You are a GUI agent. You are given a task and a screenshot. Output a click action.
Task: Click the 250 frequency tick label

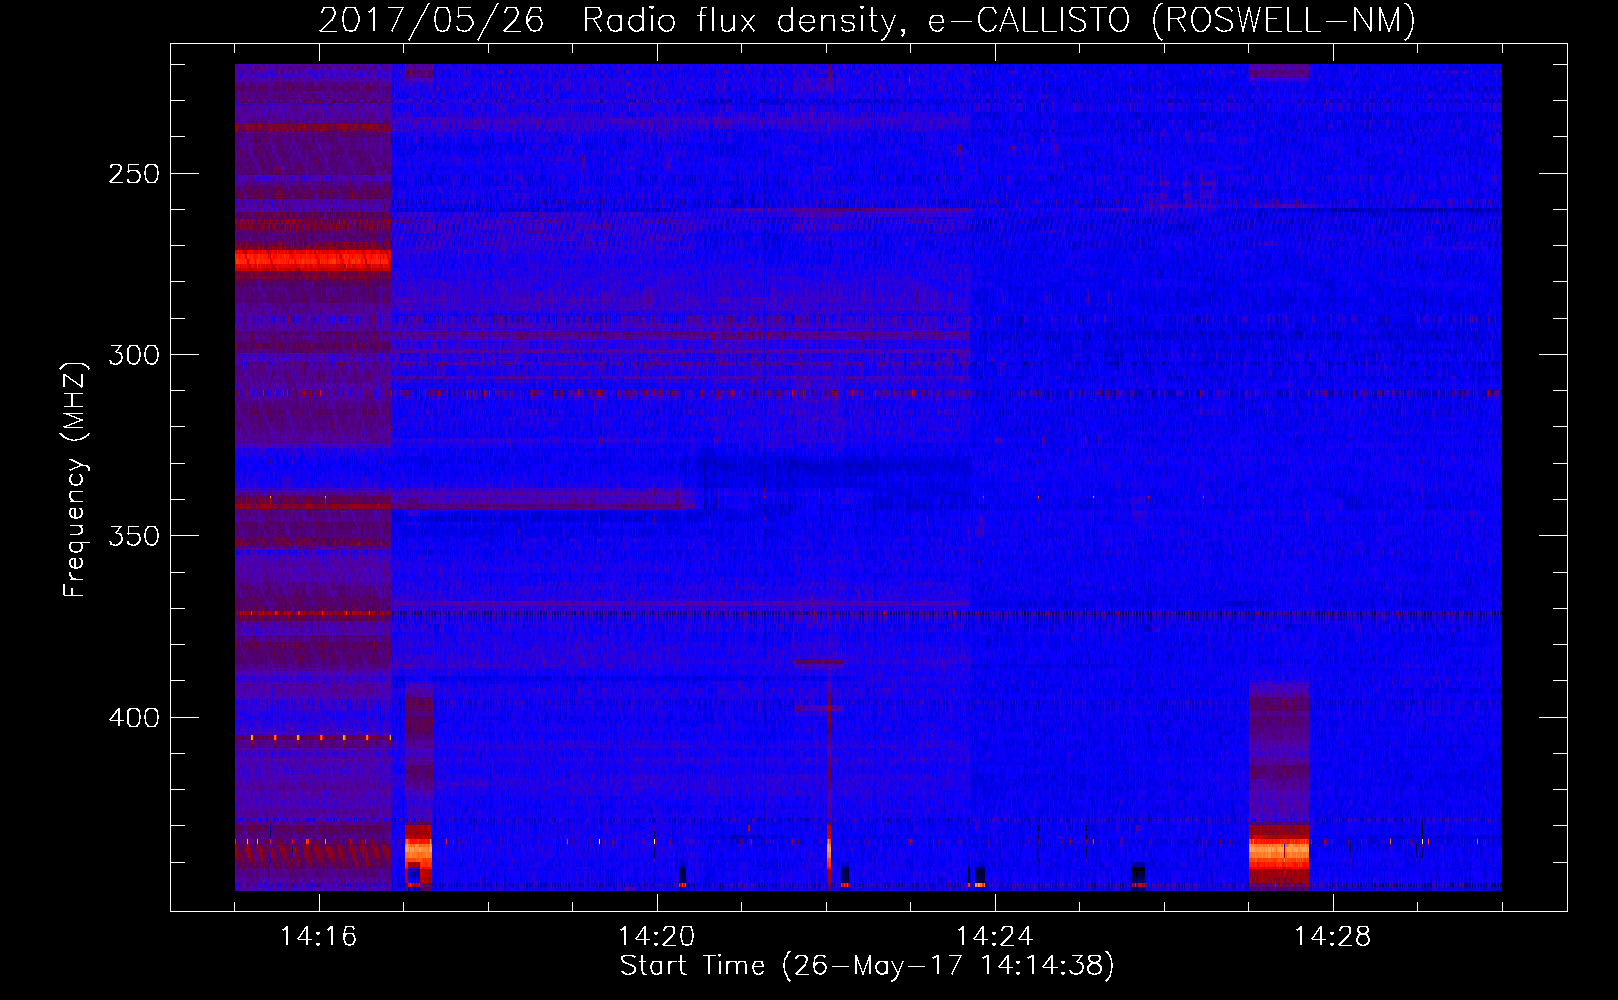coord(134,174)
